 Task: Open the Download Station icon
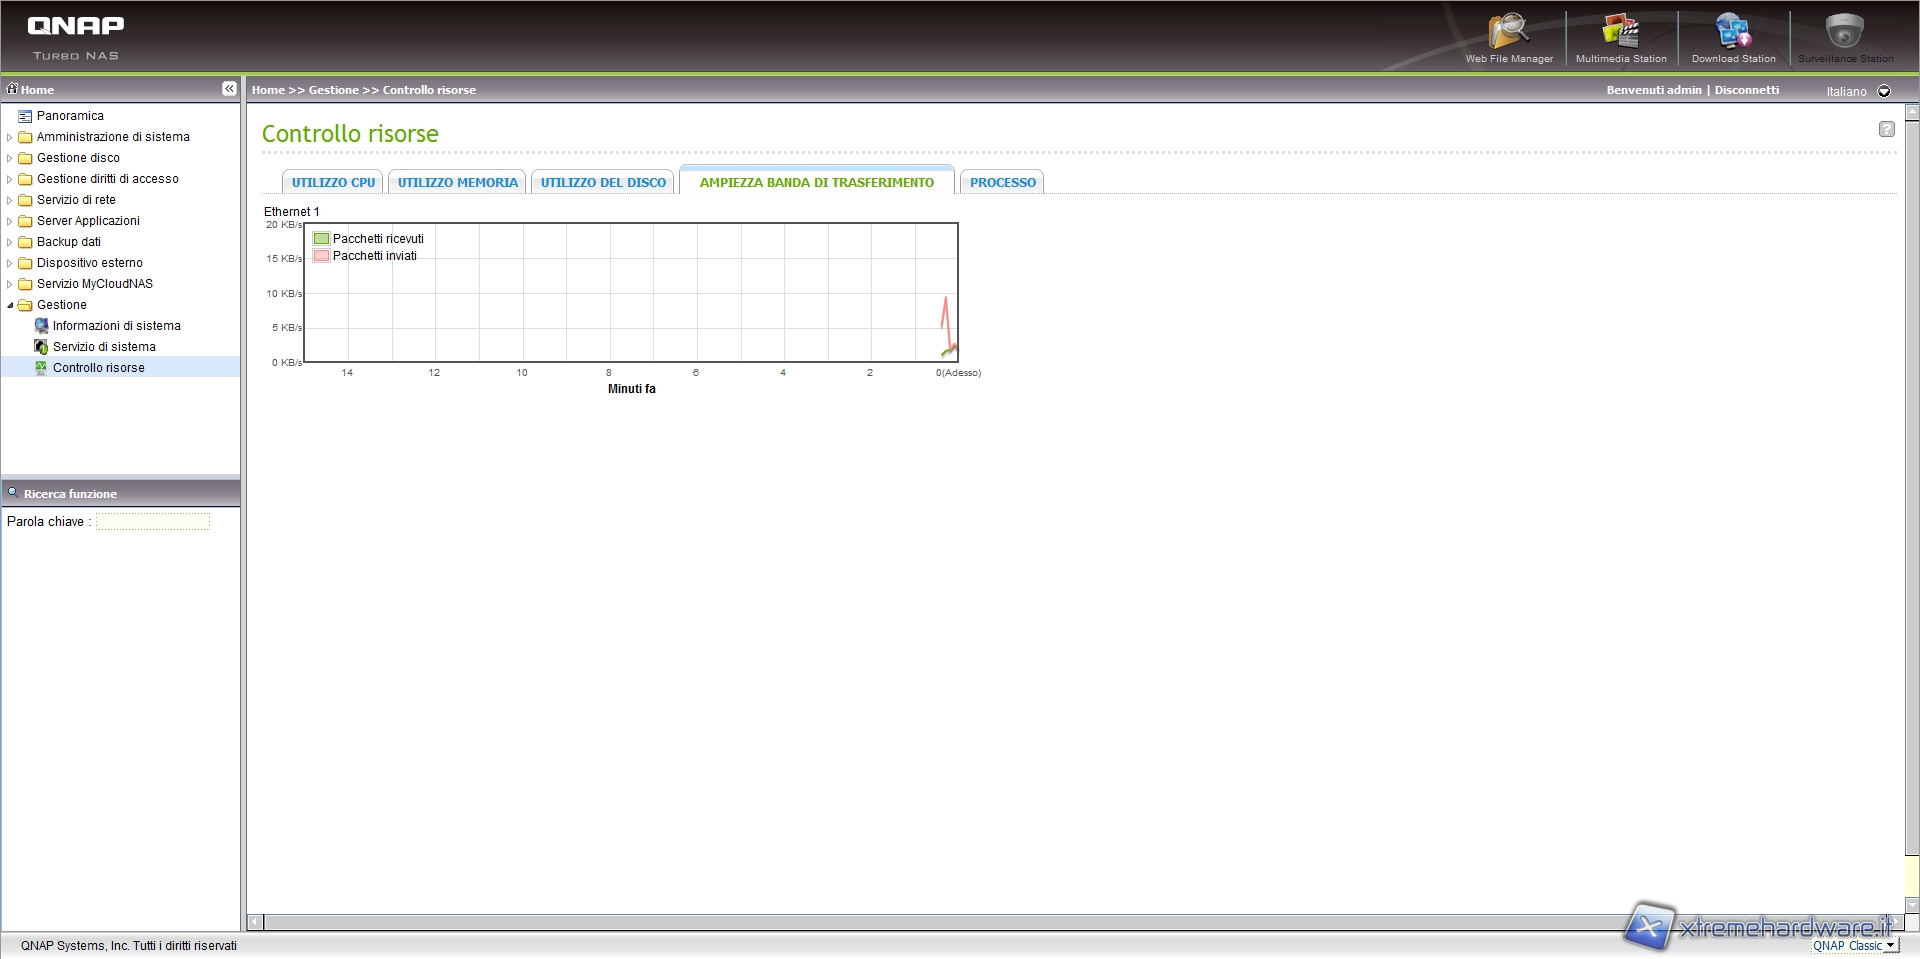pyautogui.click(x=1732, y=32)
